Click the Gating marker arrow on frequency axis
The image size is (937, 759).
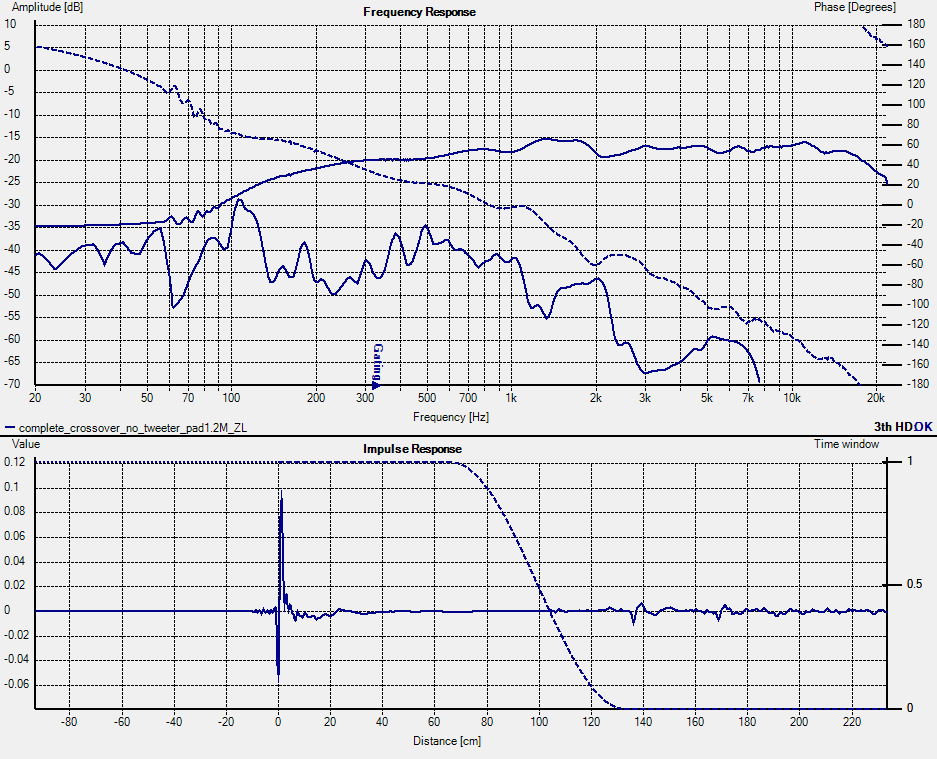tap(376, 384)
